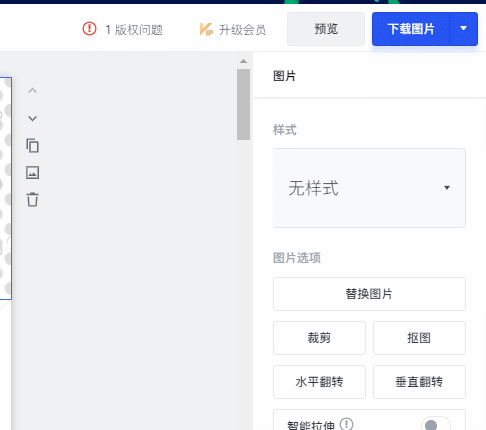Click the 裁剪 crop button

click(319, 338)
